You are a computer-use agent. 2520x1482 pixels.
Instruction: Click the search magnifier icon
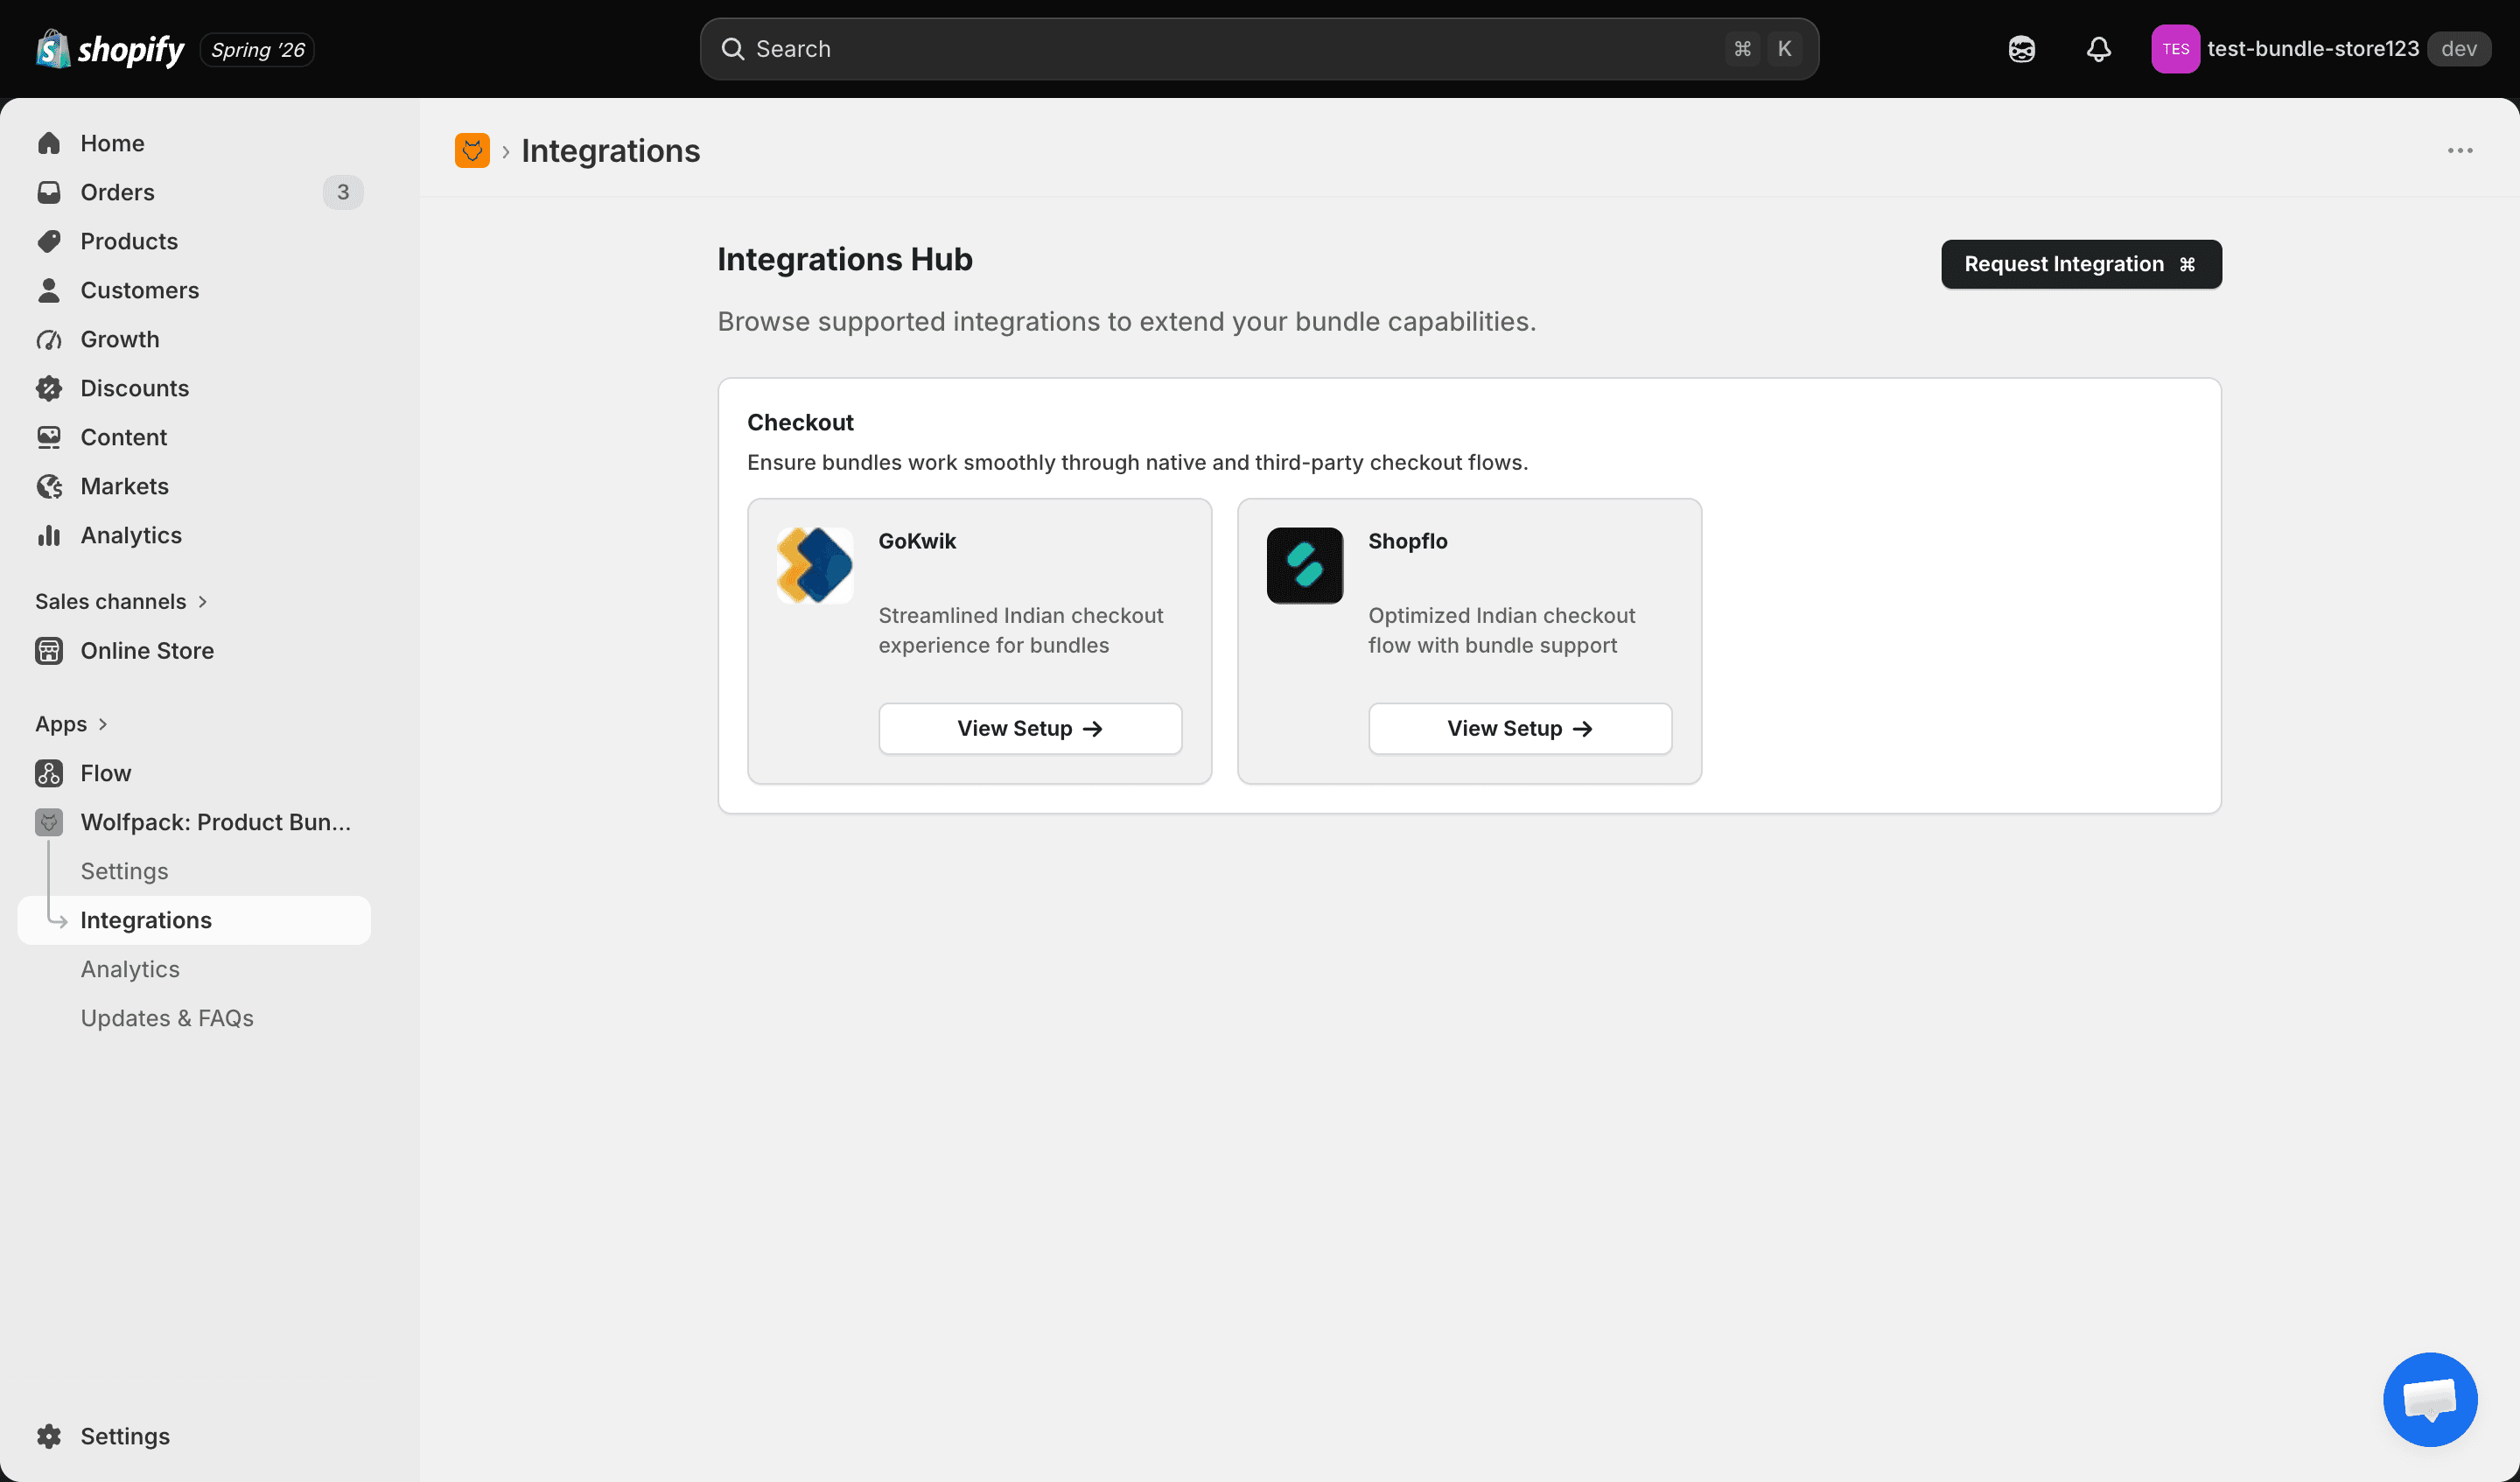tap(733, 49)
